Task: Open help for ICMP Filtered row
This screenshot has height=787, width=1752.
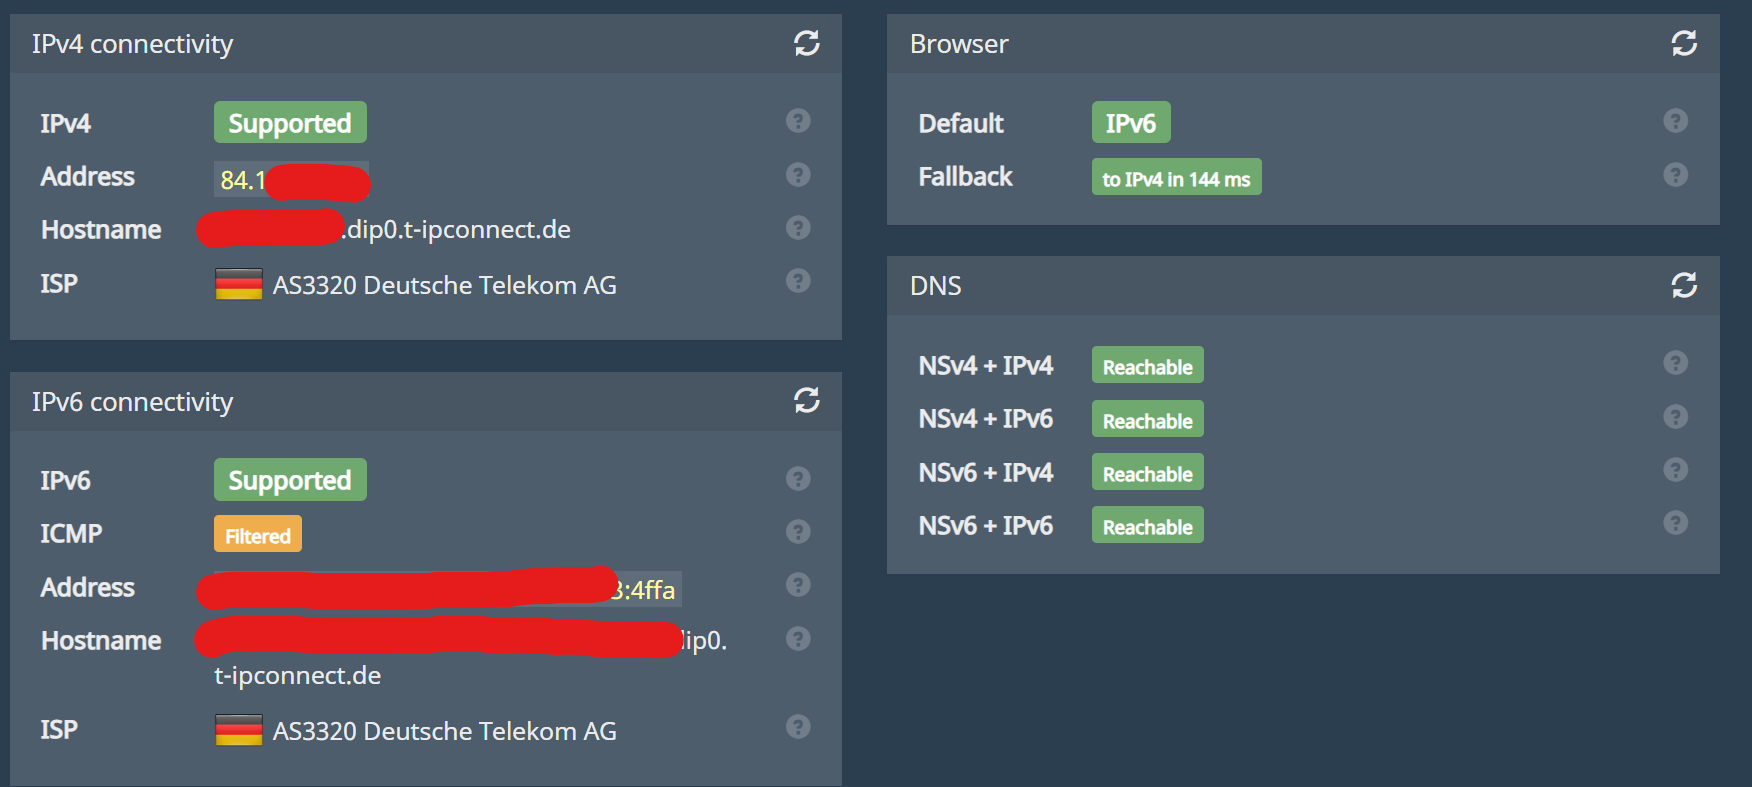Action: click(x=798, y=532)
